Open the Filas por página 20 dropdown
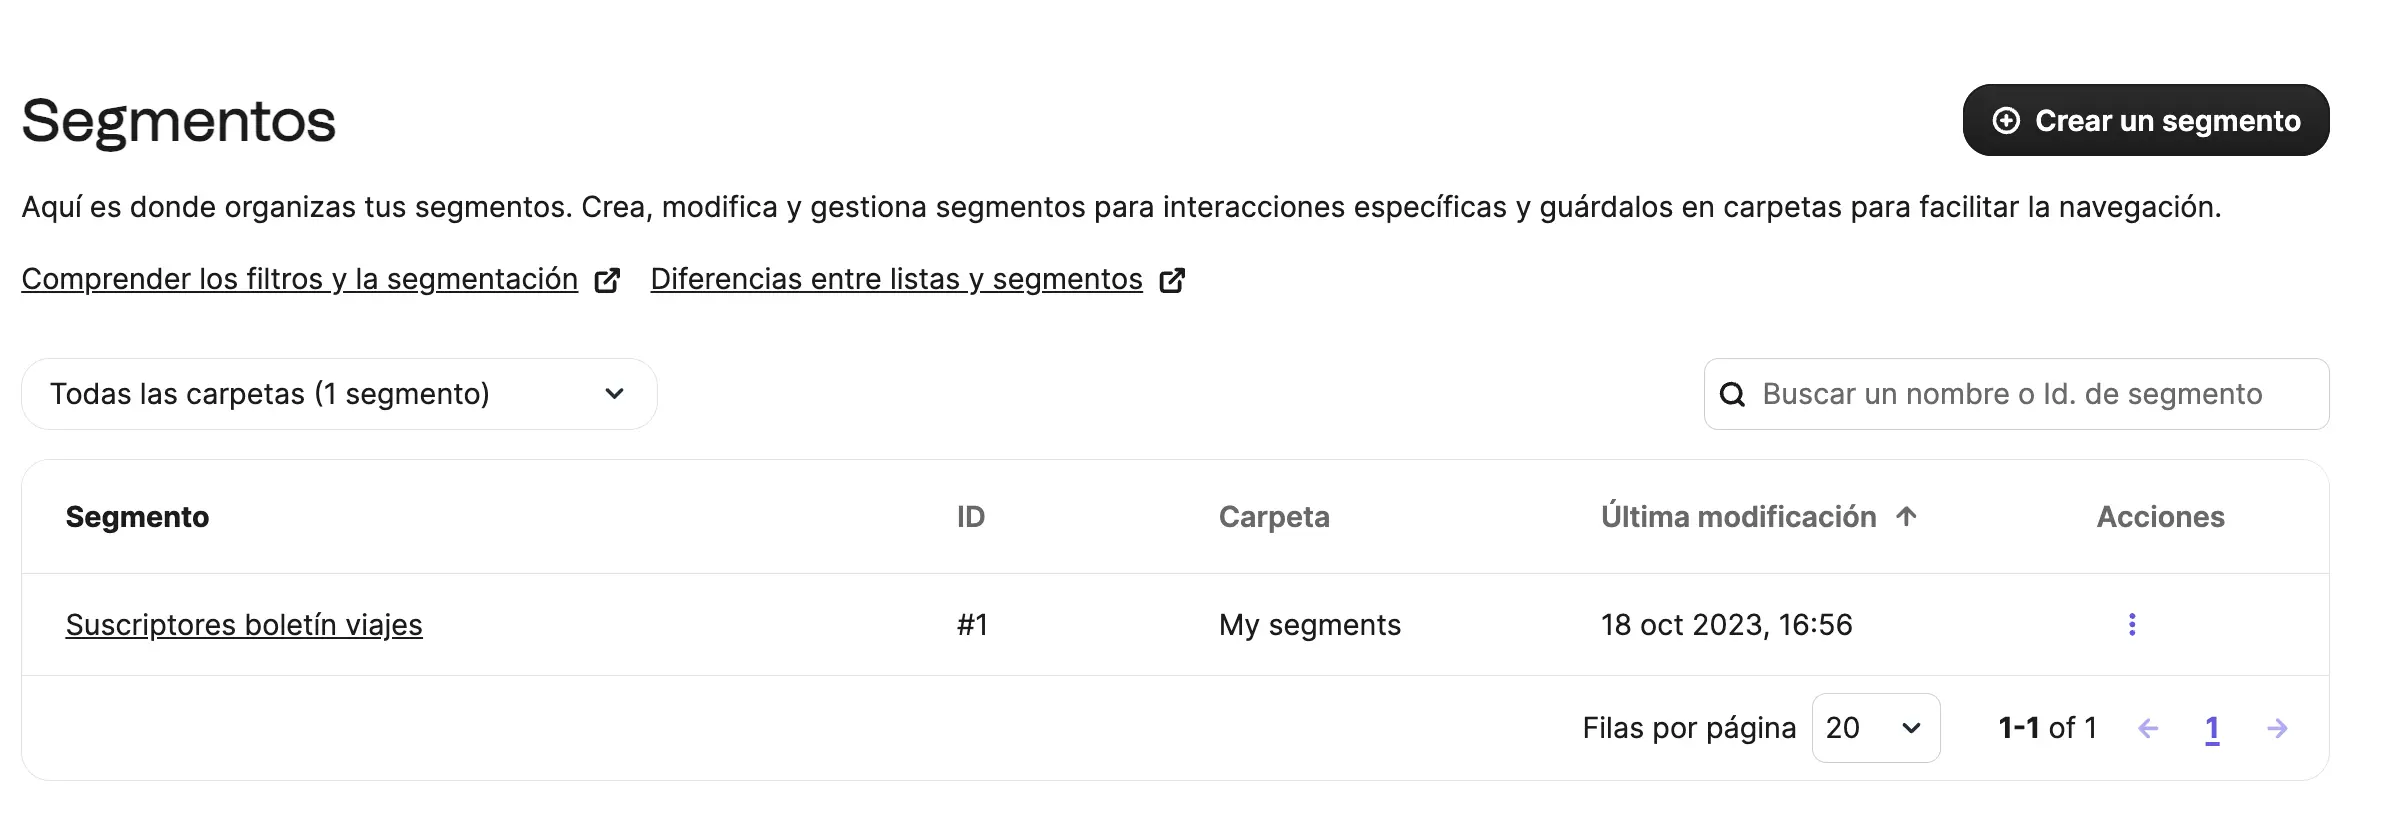Screen dimensions: 2388x824 click(x=1876, y=728)
